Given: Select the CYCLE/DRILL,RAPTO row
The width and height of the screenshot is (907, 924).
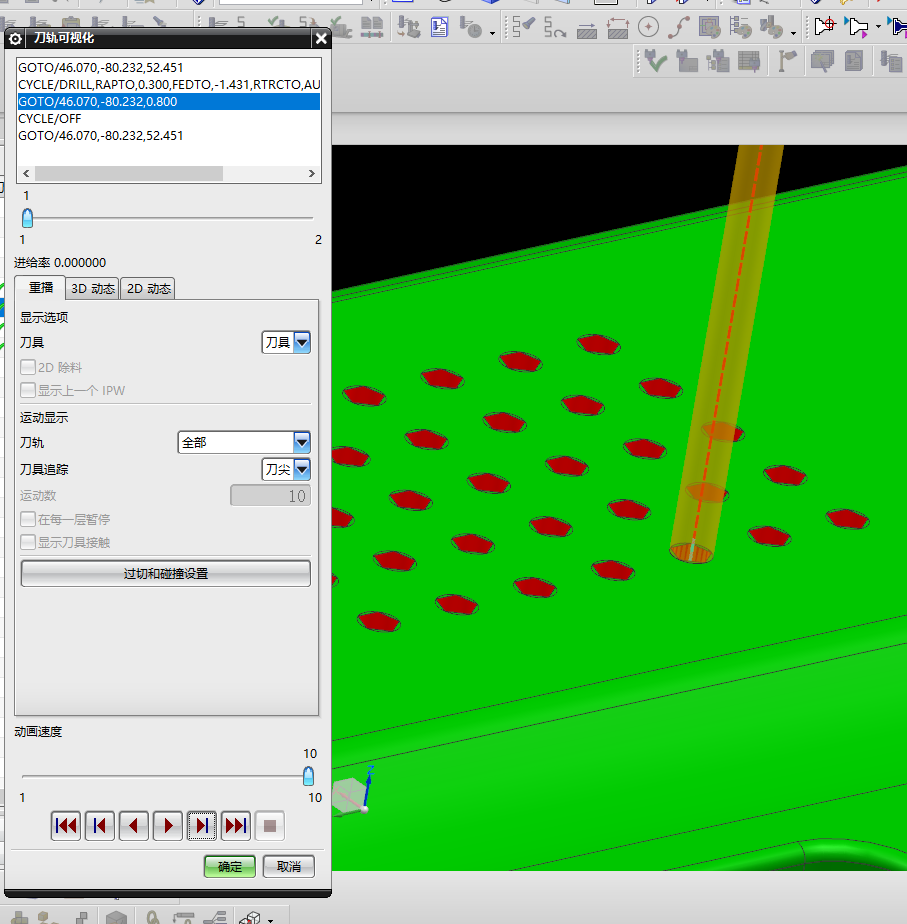Looking at the screenshot, I should tap(169, 84).
